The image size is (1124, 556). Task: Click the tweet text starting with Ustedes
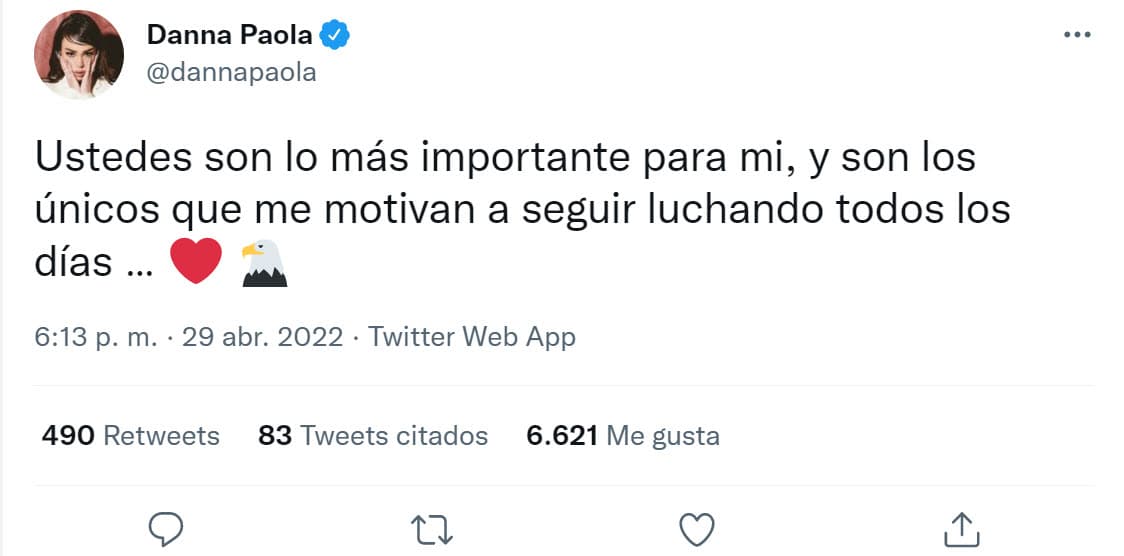tap(522, 211)
